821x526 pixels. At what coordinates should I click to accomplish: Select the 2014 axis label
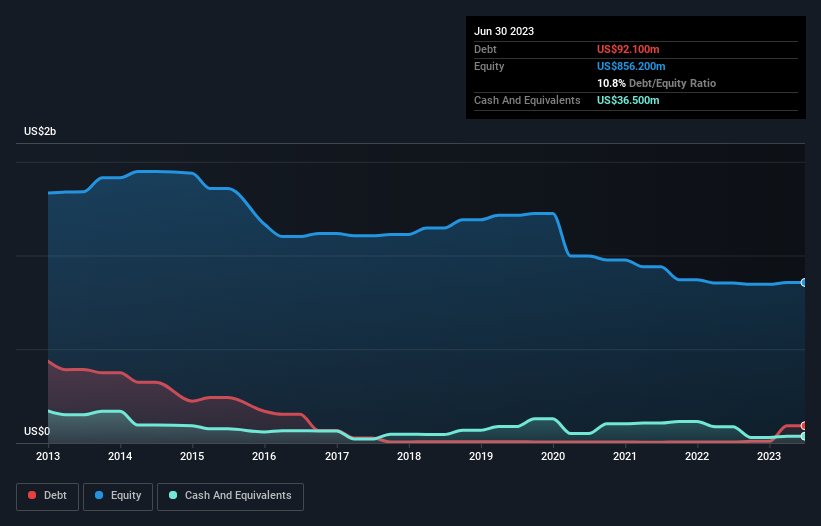coord(120,456)
